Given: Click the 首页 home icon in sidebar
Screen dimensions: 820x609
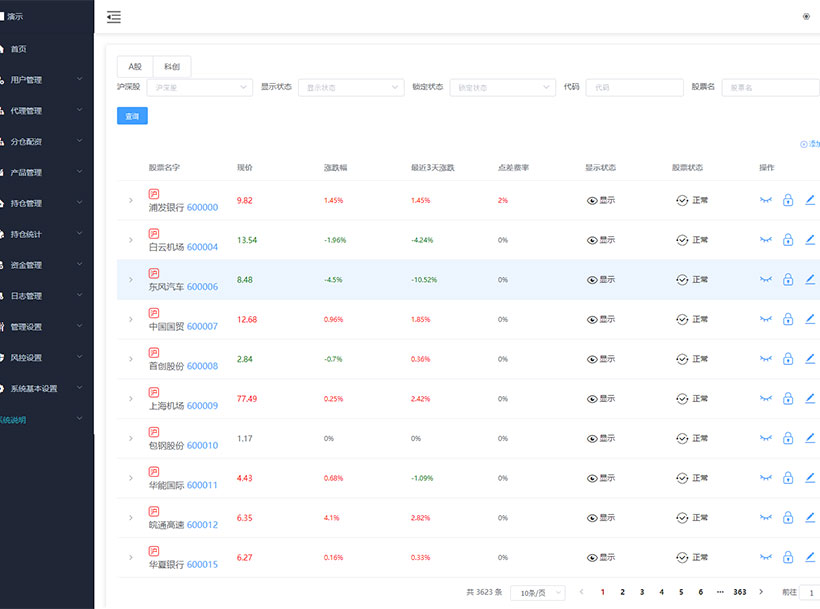Looking at the screenshot, I should [x=4, y=49].
